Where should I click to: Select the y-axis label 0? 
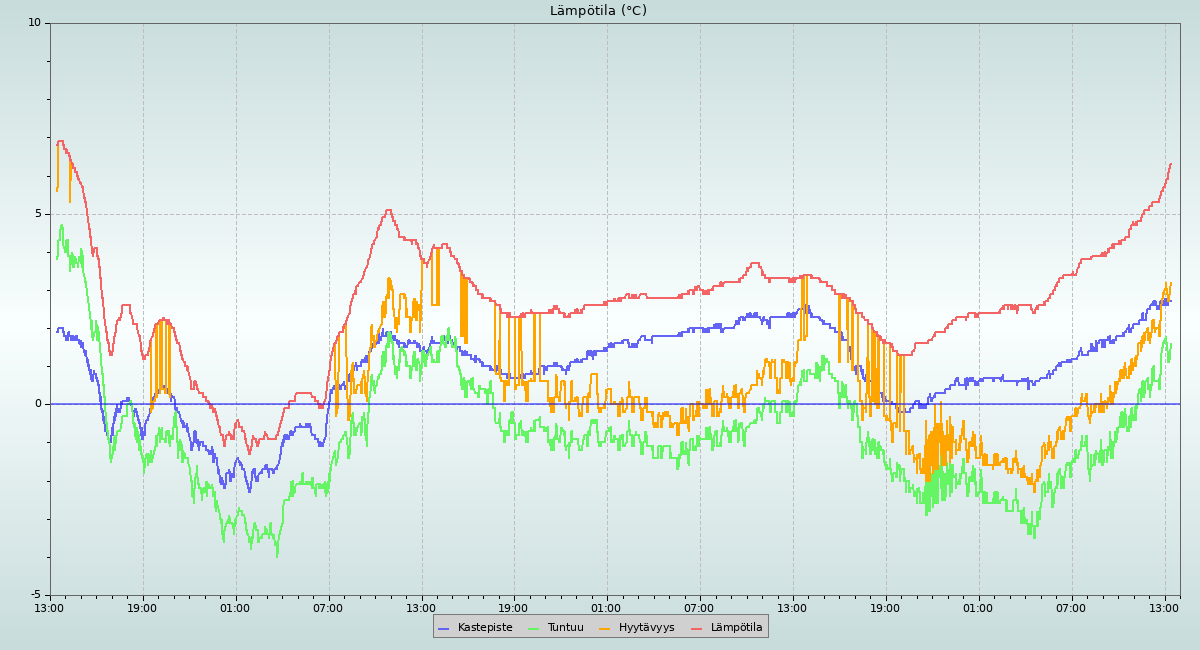point(38,404)
